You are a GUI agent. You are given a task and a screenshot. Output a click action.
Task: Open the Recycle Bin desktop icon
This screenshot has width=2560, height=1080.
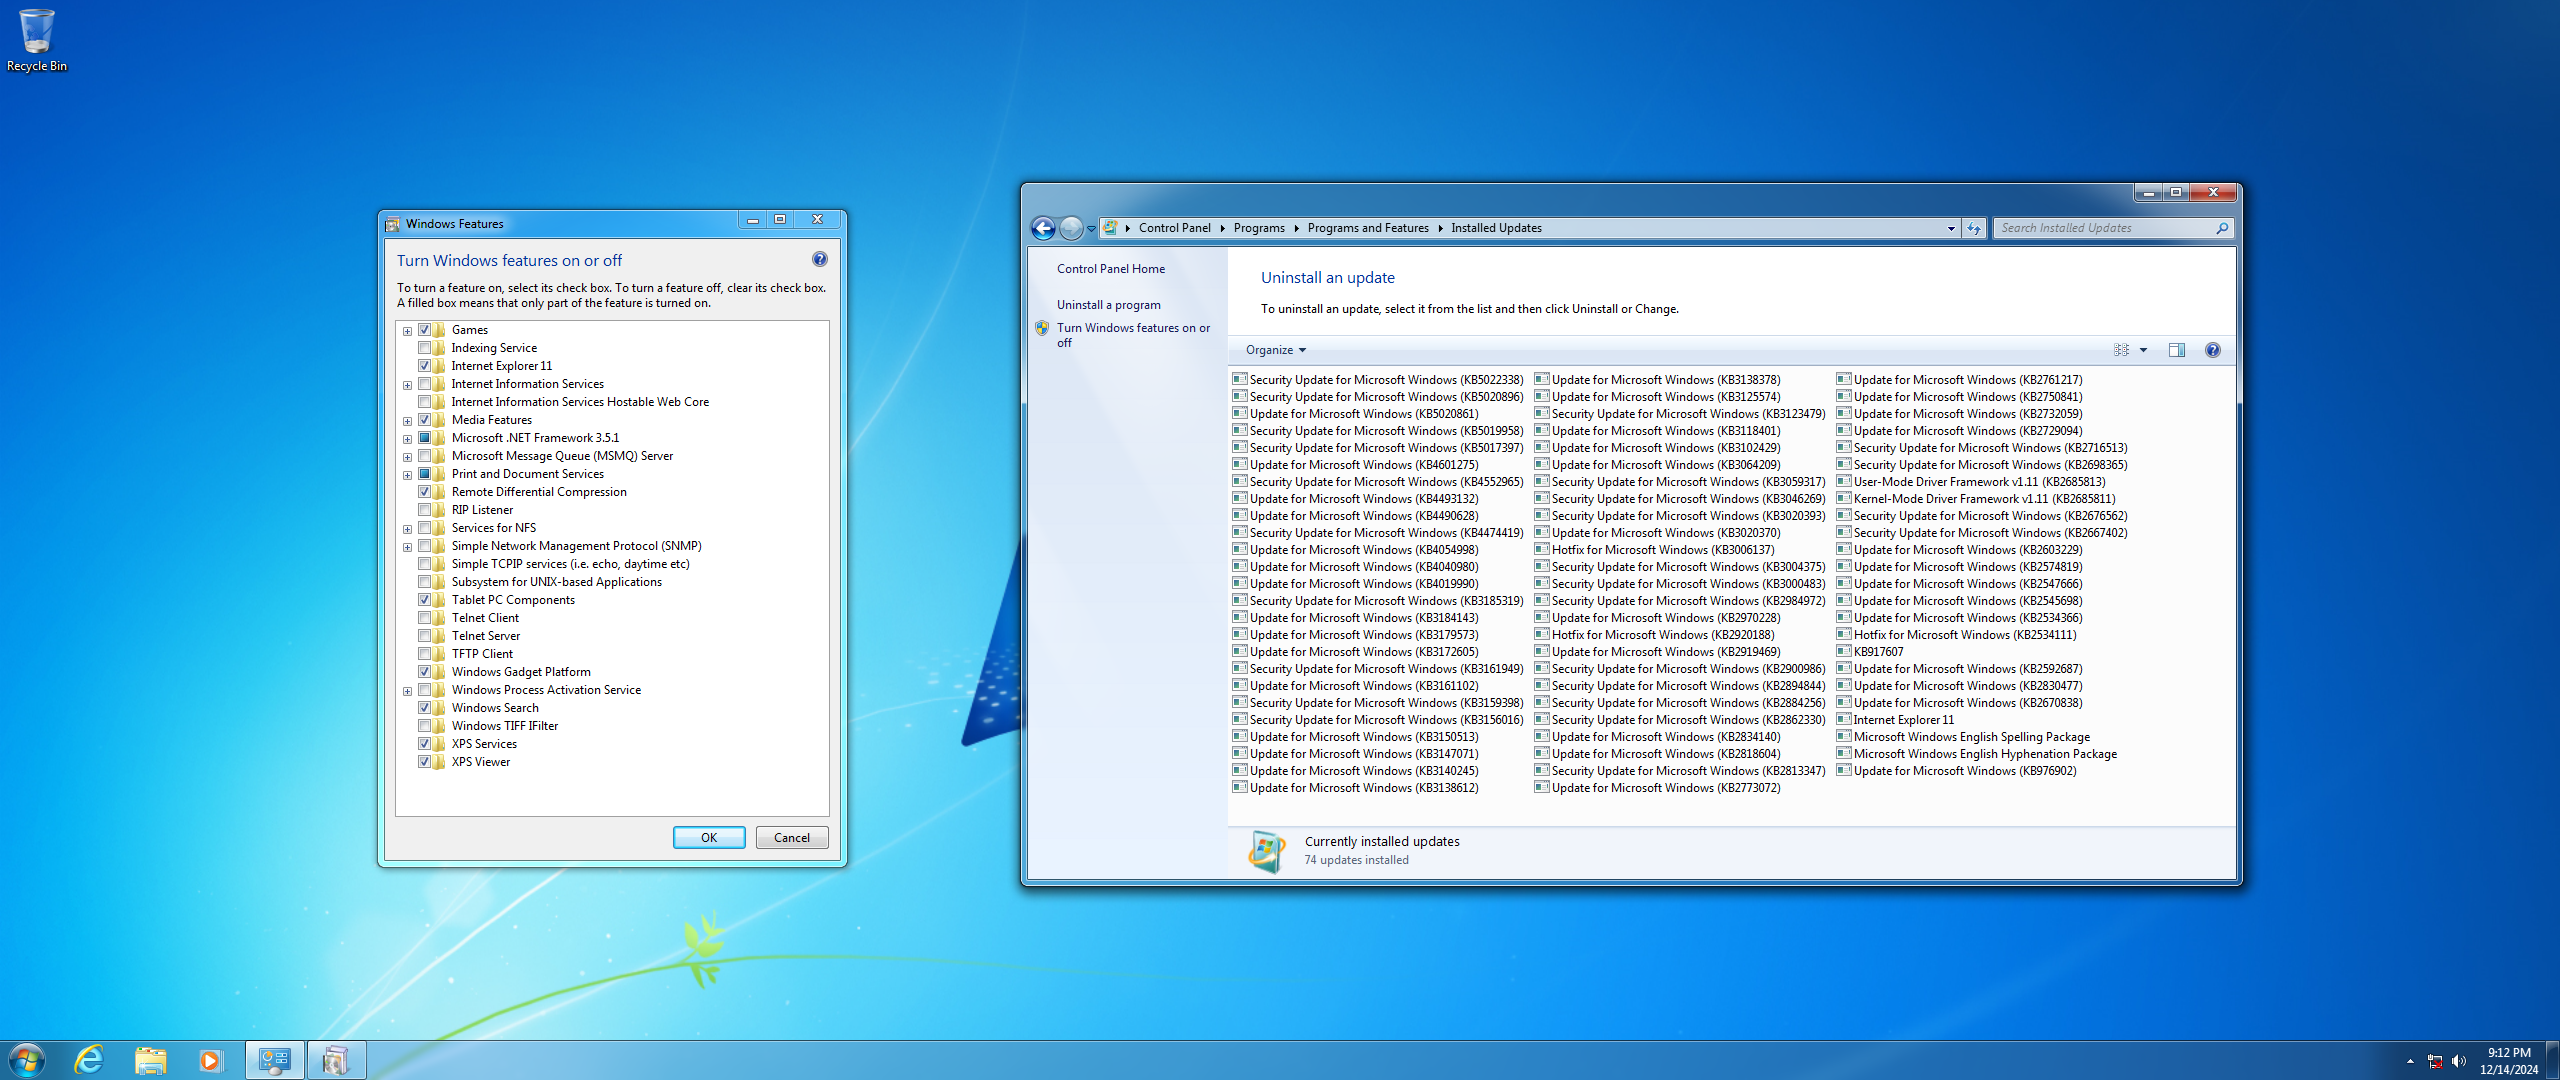coord(37,40)
